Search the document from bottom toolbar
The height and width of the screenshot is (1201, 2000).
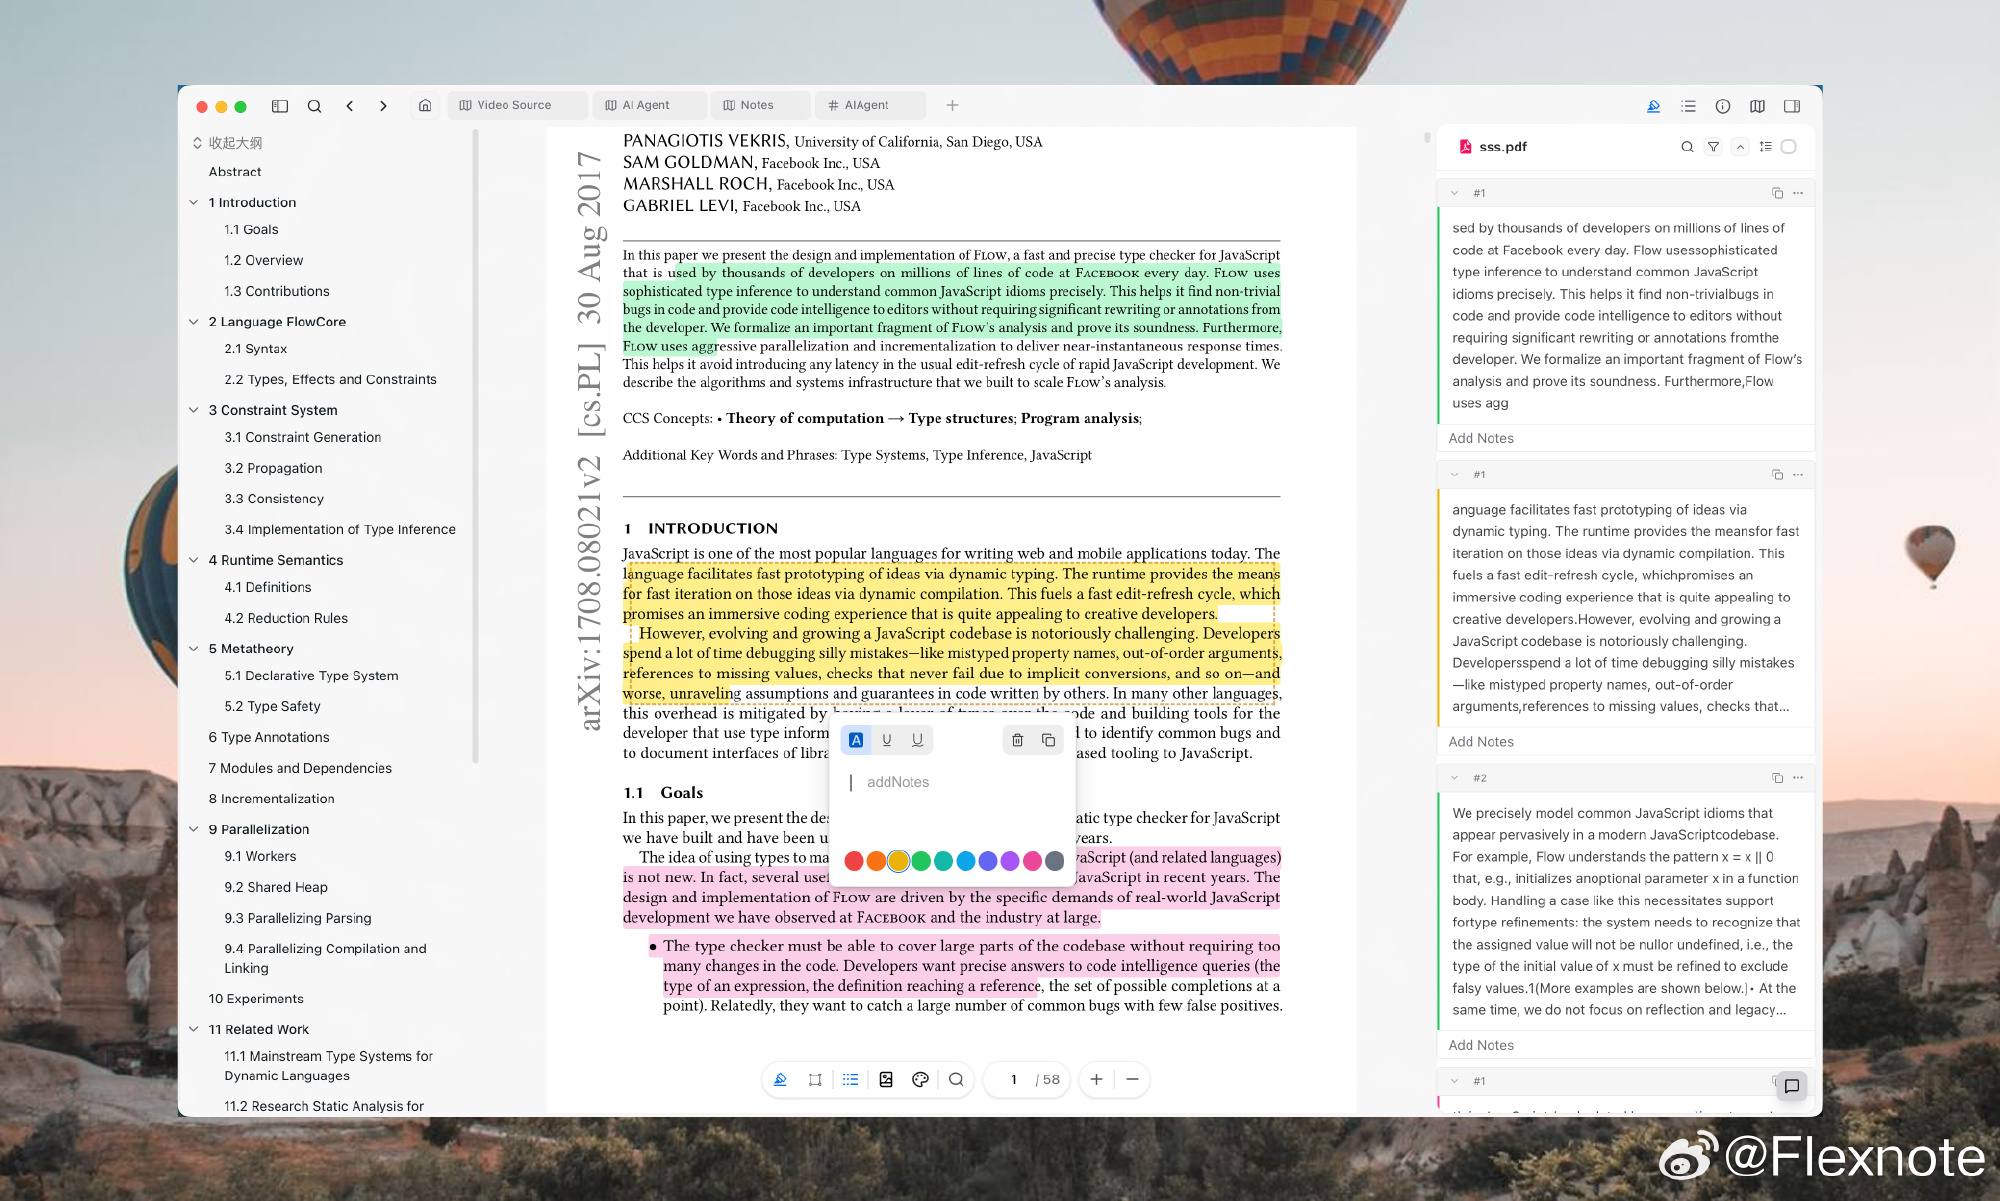(956, 1080)
